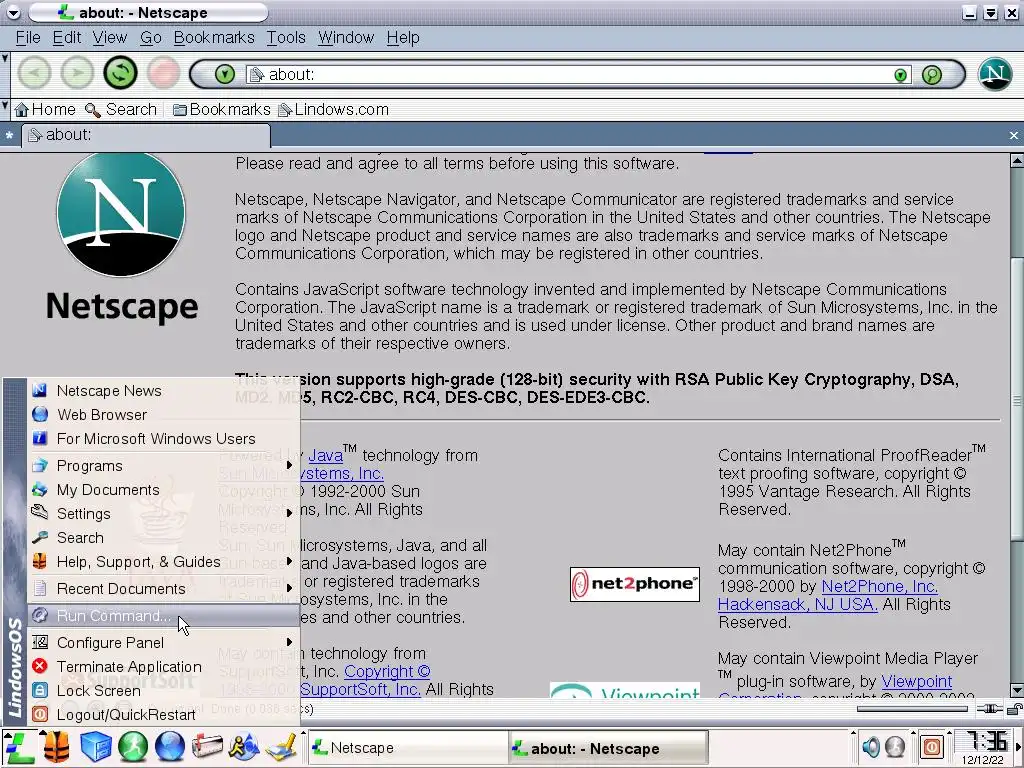Expand the Recent Documents submenu
This screenshot has width=1024, height=768.
pyautogui.click(x=163, y=589)
